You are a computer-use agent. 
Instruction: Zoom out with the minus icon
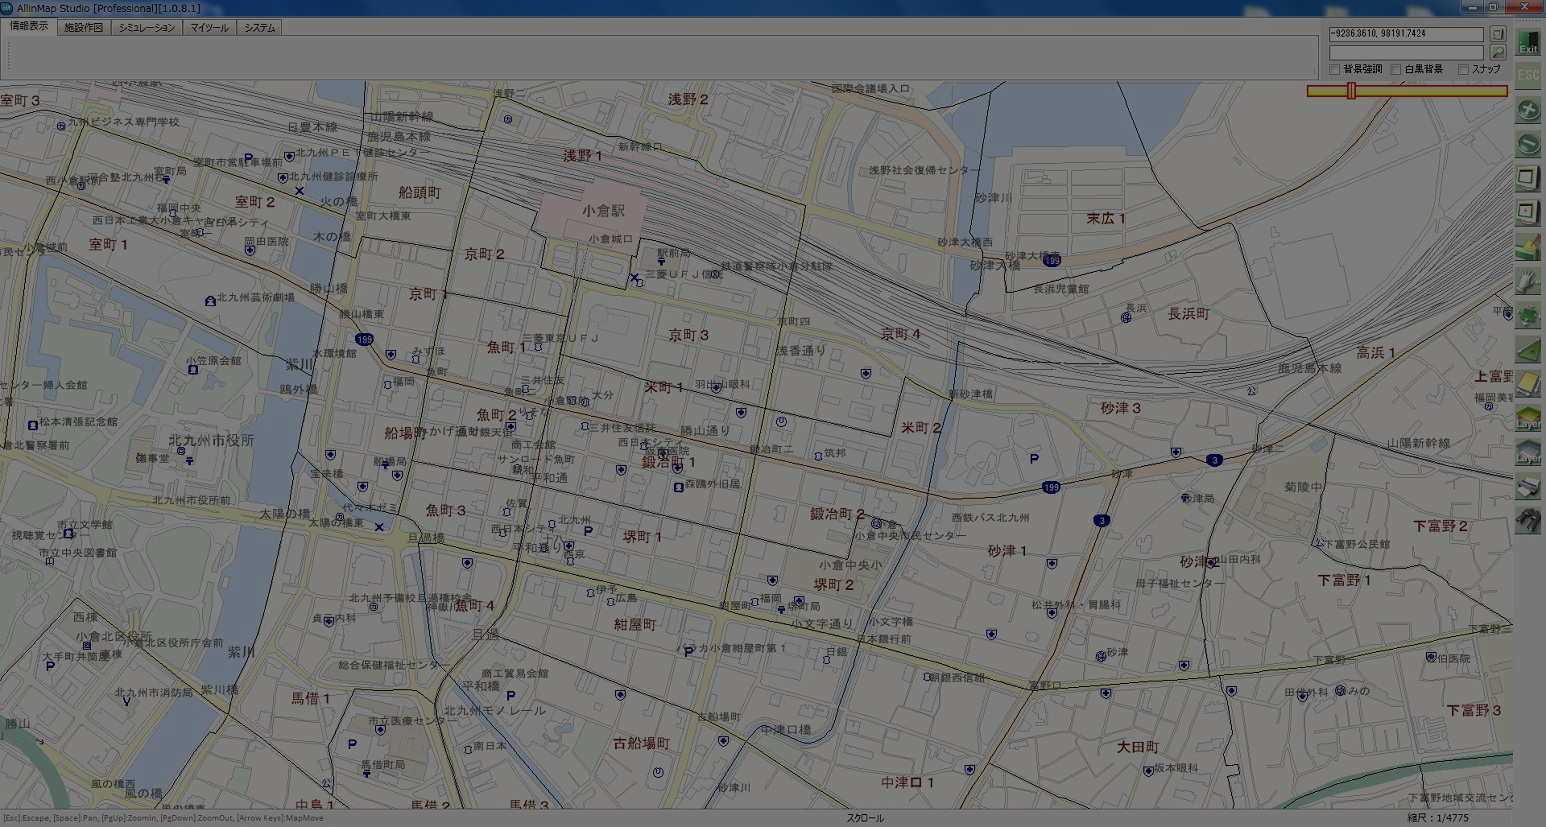(x=1528, y=144)
